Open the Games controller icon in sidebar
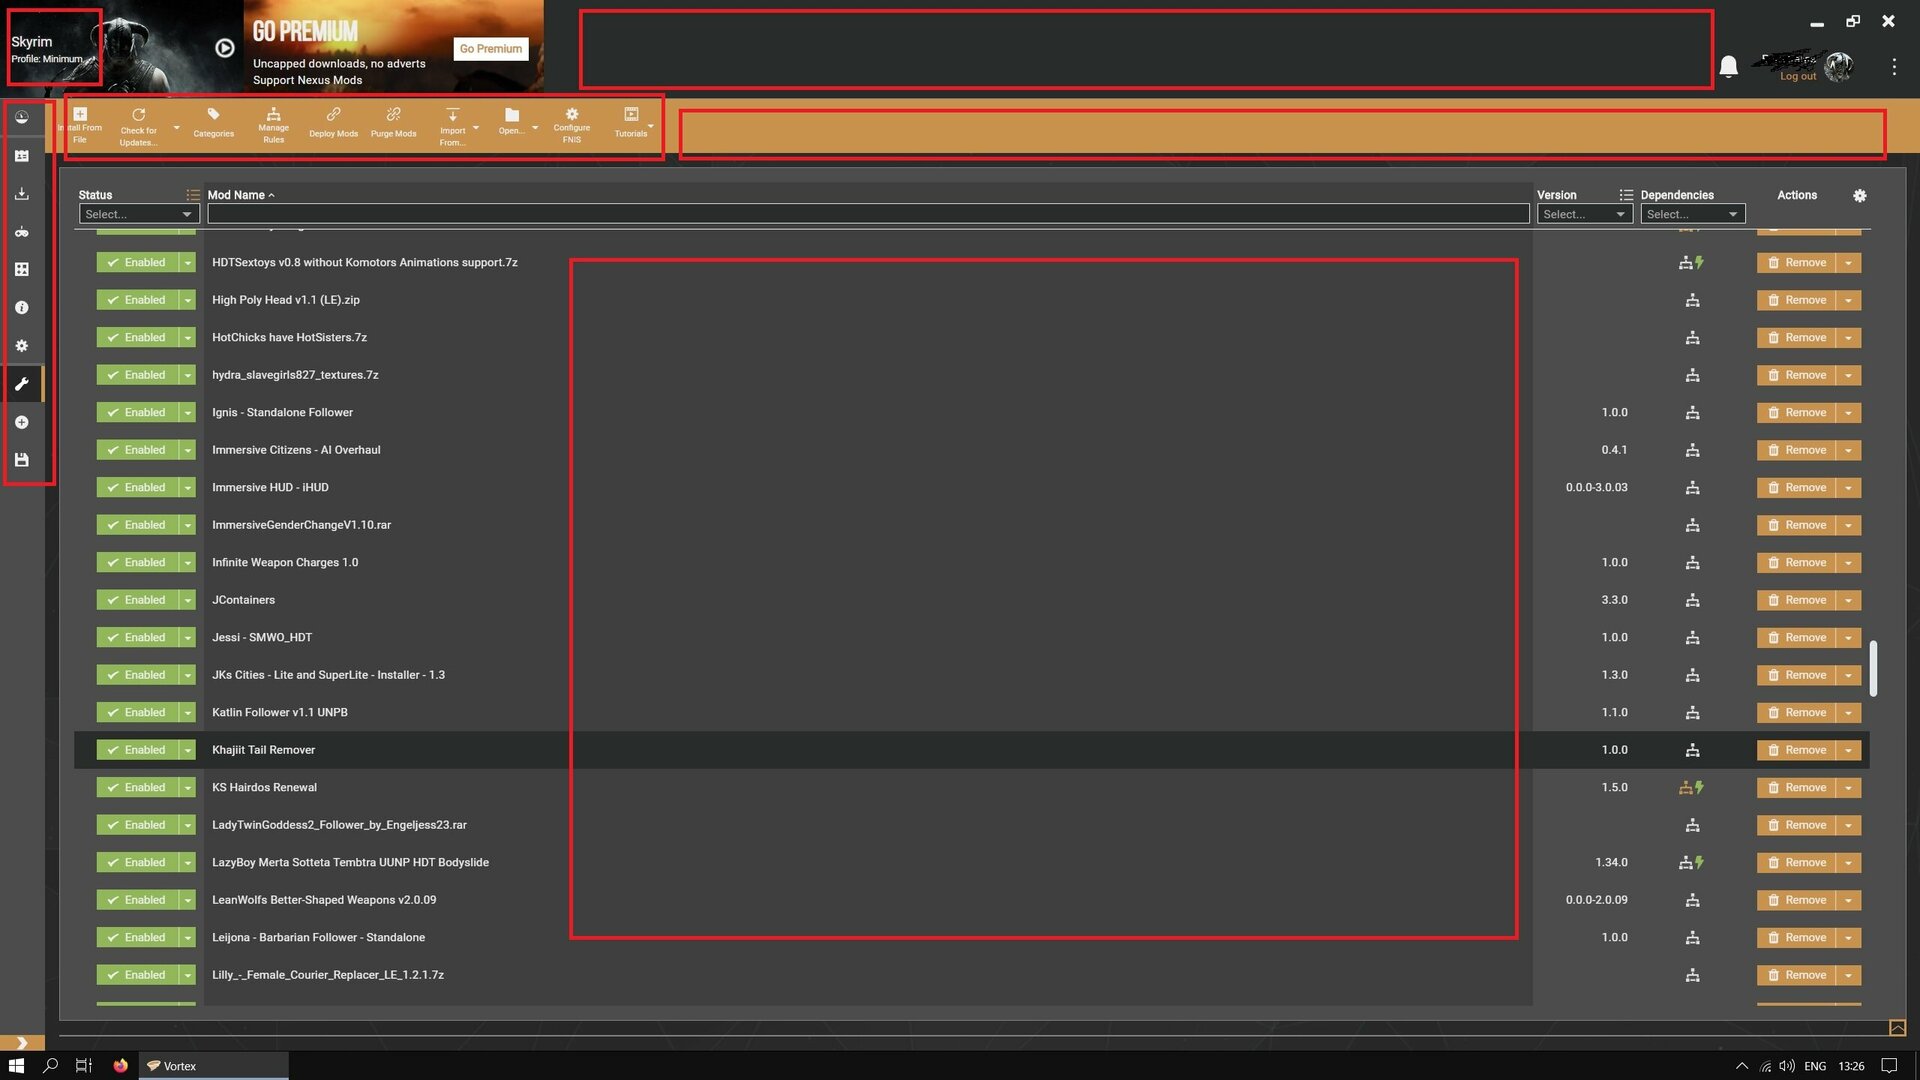 21,232
